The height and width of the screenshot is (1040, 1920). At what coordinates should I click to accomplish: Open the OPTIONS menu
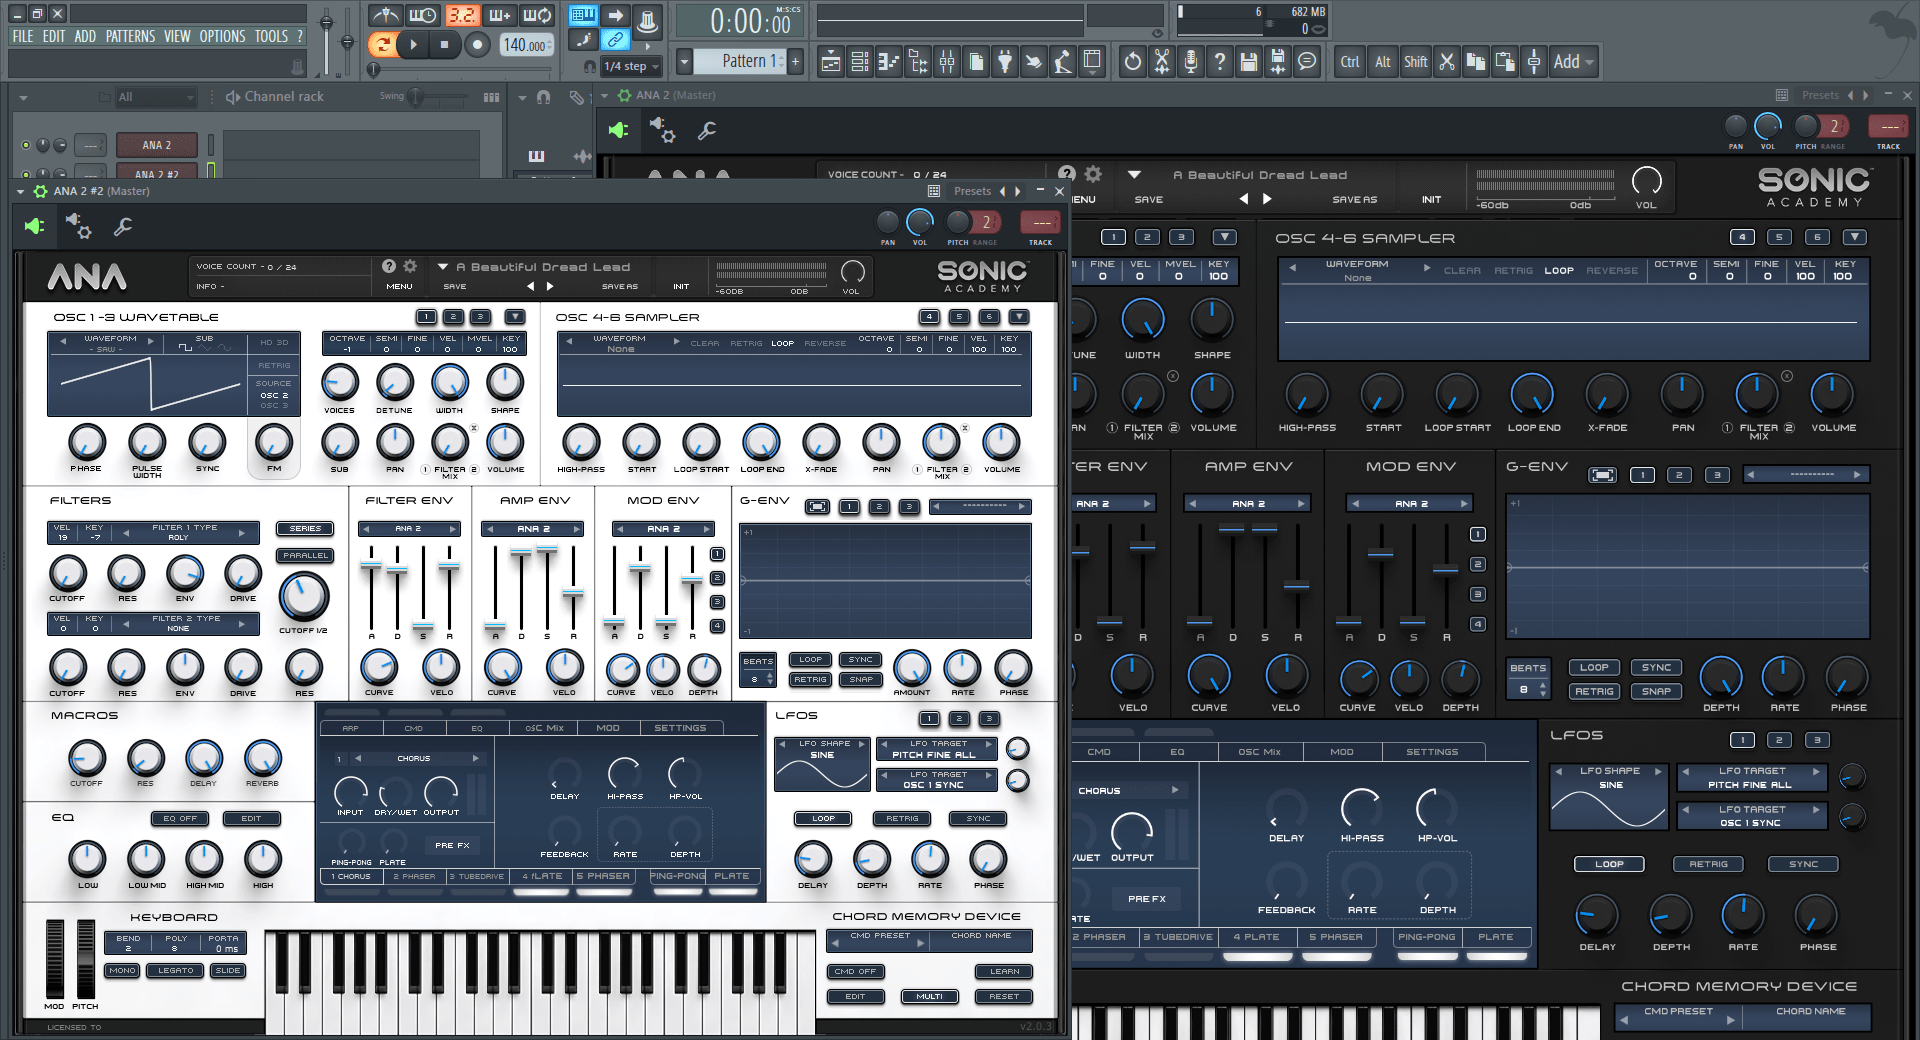click(222, 36)
